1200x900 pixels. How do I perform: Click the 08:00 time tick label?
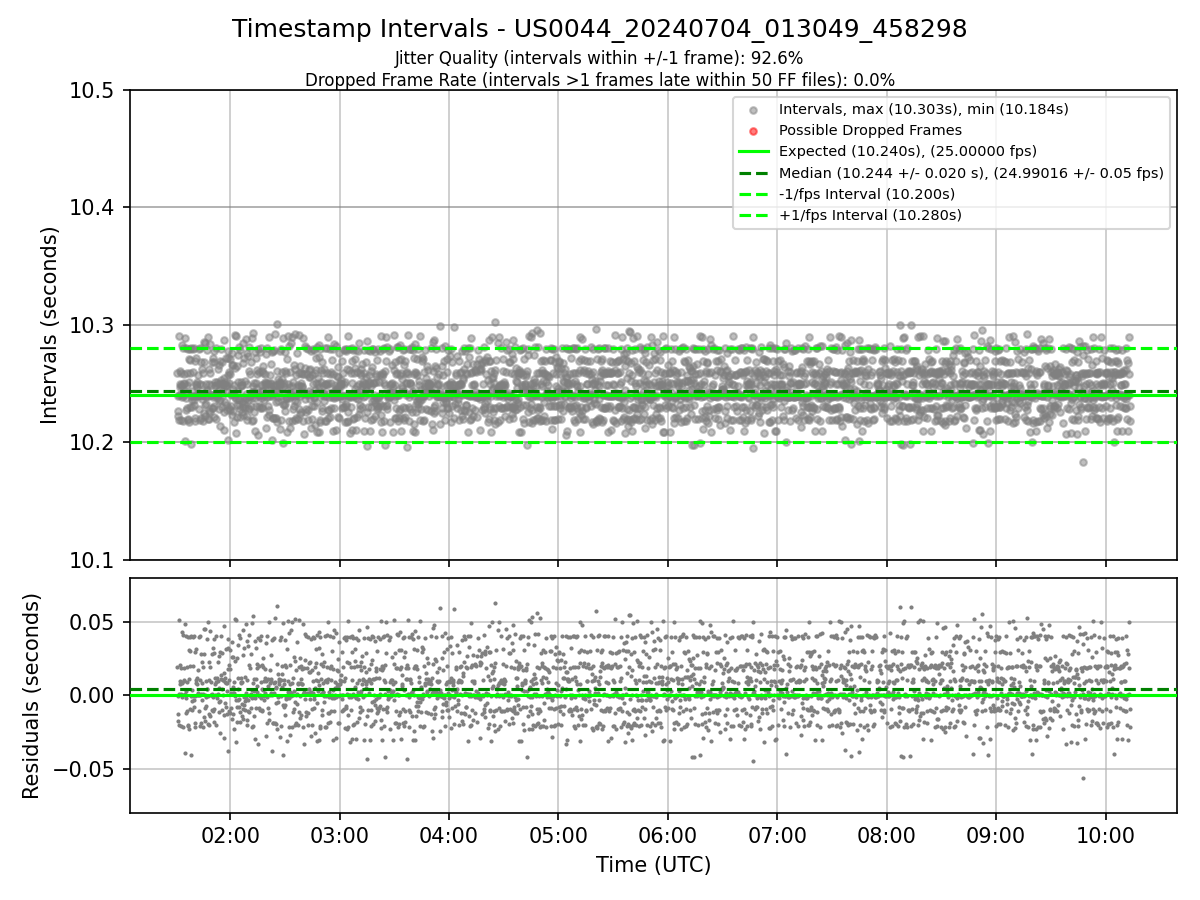886,835
